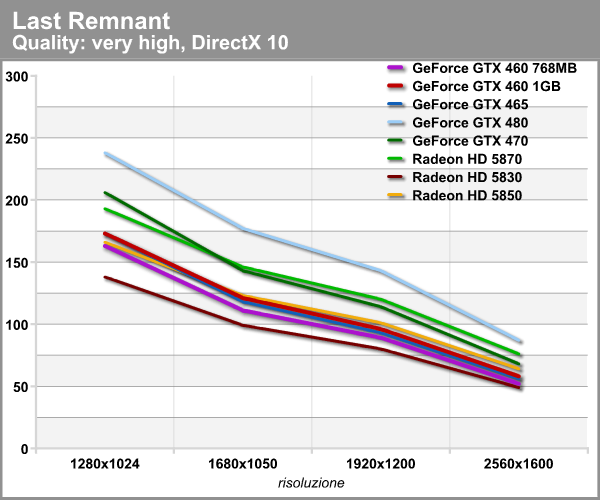600x500 pixels.
Task: Click the orange Radeon HD 5850 legend swatch
Action: tap(395, 195)
